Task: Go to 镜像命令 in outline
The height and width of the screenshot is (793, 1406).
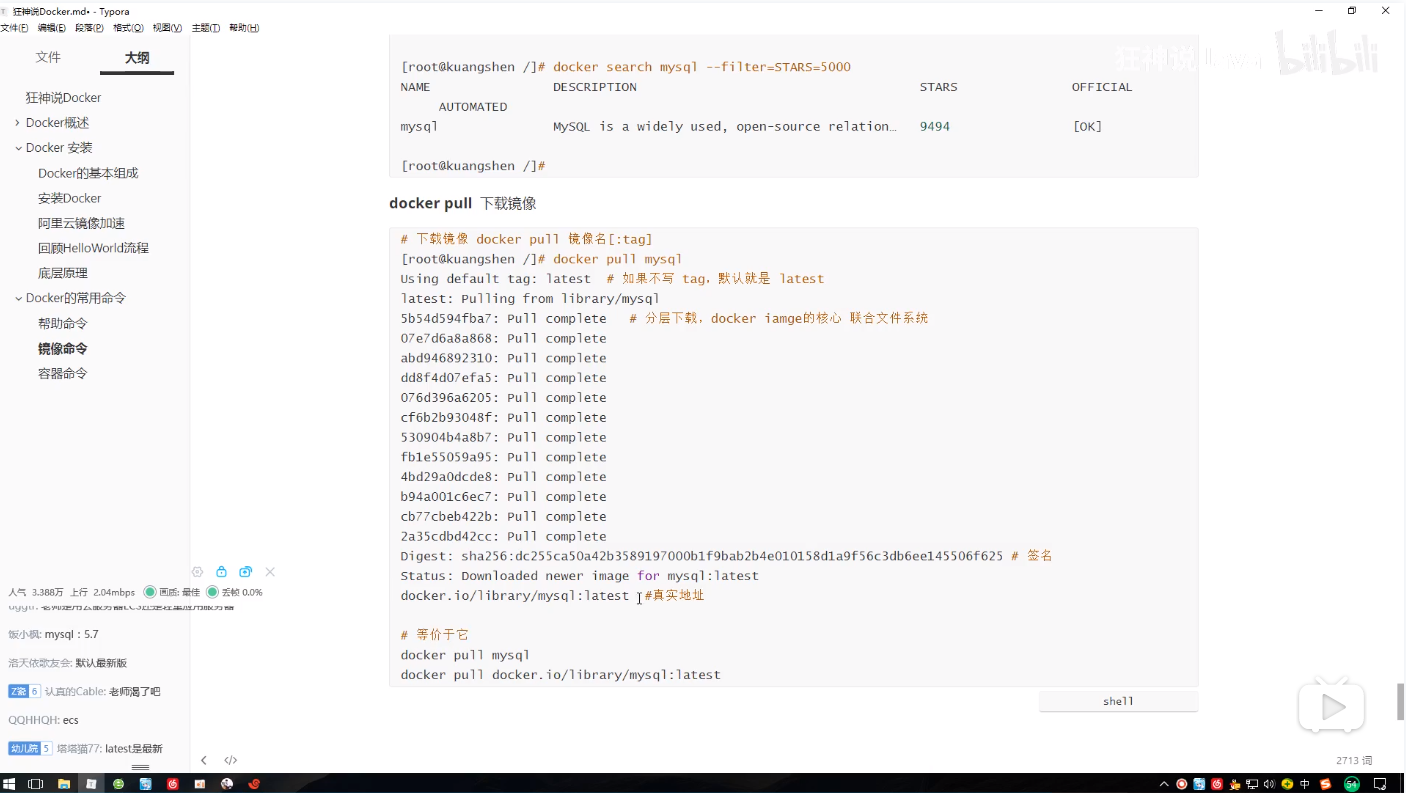Action: (x=63, y=348)
